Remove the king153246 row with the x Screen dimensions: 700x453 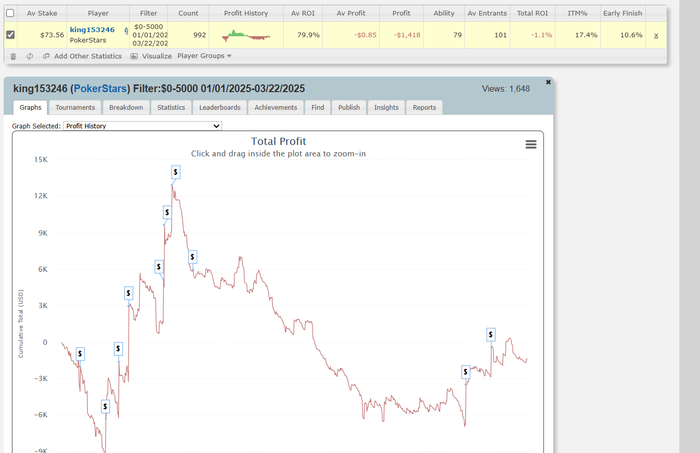click(656, 35)
